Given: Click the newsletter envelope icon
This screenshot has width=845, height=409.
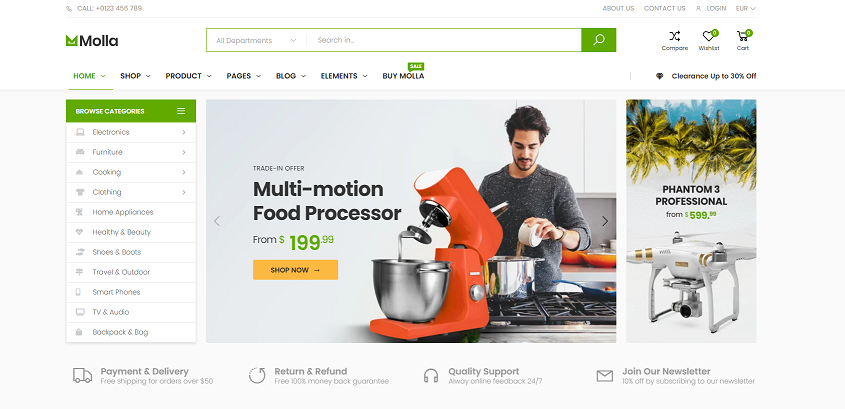Looking at the screenshot, I should click(605, 376).
